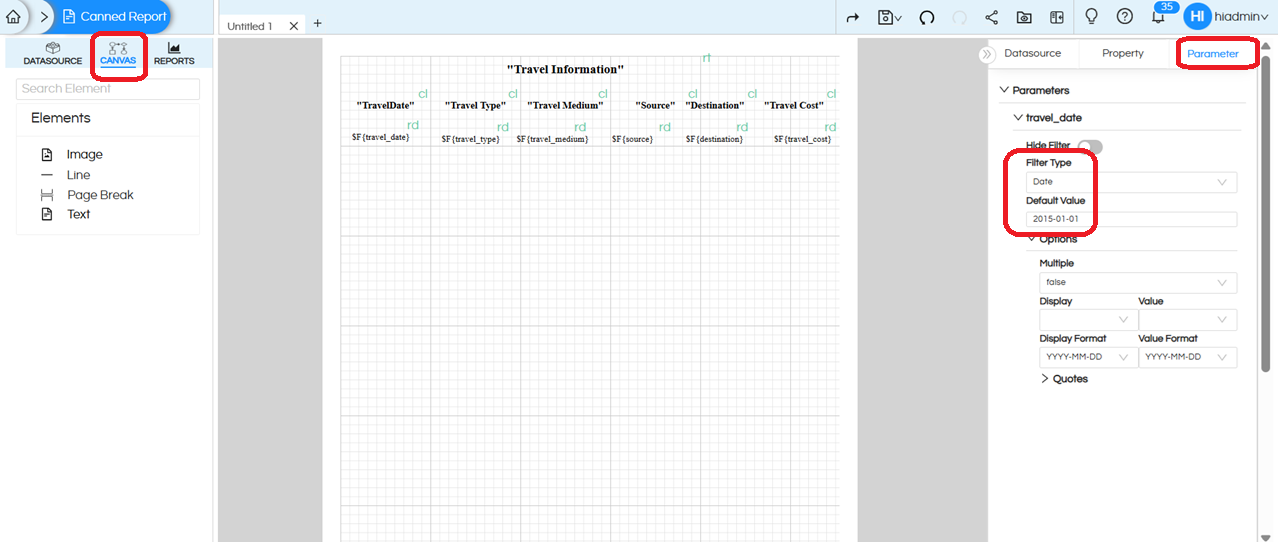Screen dimensions: 1278x542
Task: Toggle the Hide Filter switch
Action: tap(1089, 146)
